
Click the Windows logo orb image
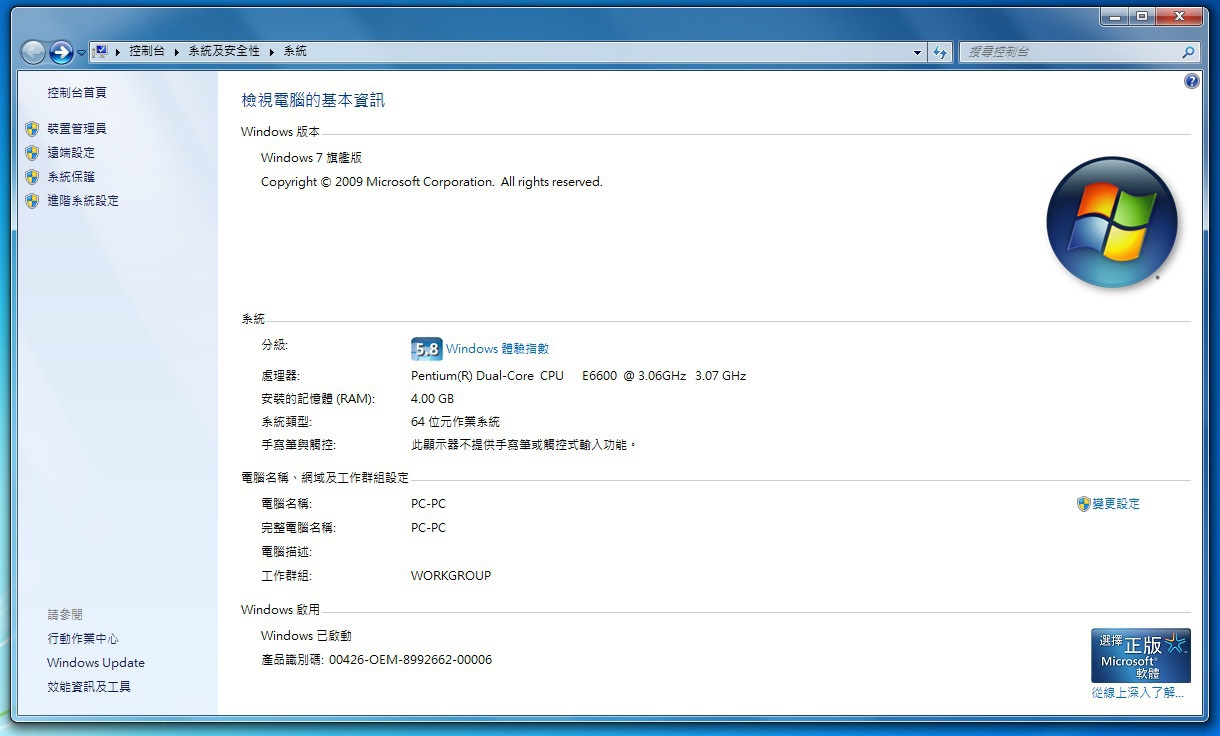(1111, 222)
